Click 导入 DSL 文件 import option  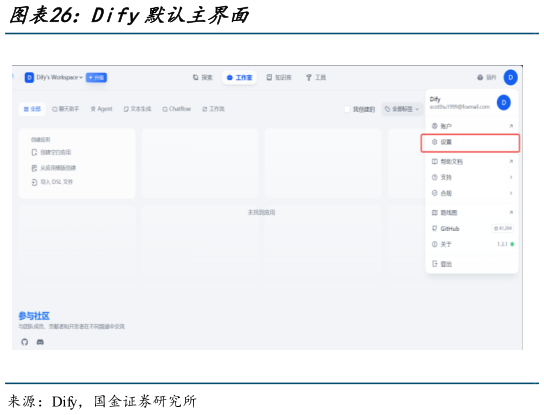pyautogui.click(x=52, y=182)
